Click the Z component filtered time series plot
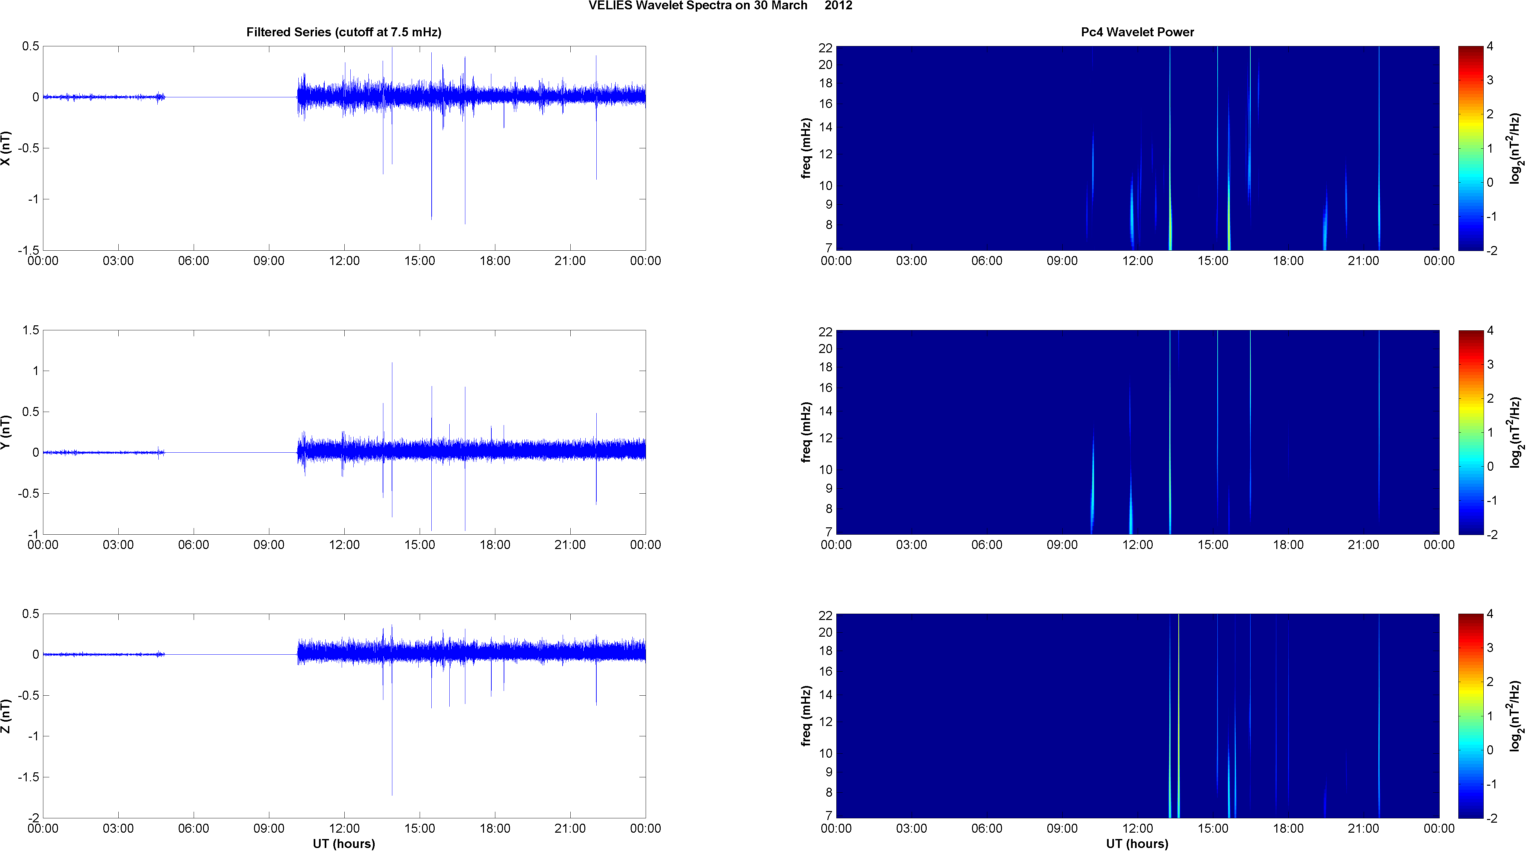The image size is (1526, 851). (x=343, y=716)
